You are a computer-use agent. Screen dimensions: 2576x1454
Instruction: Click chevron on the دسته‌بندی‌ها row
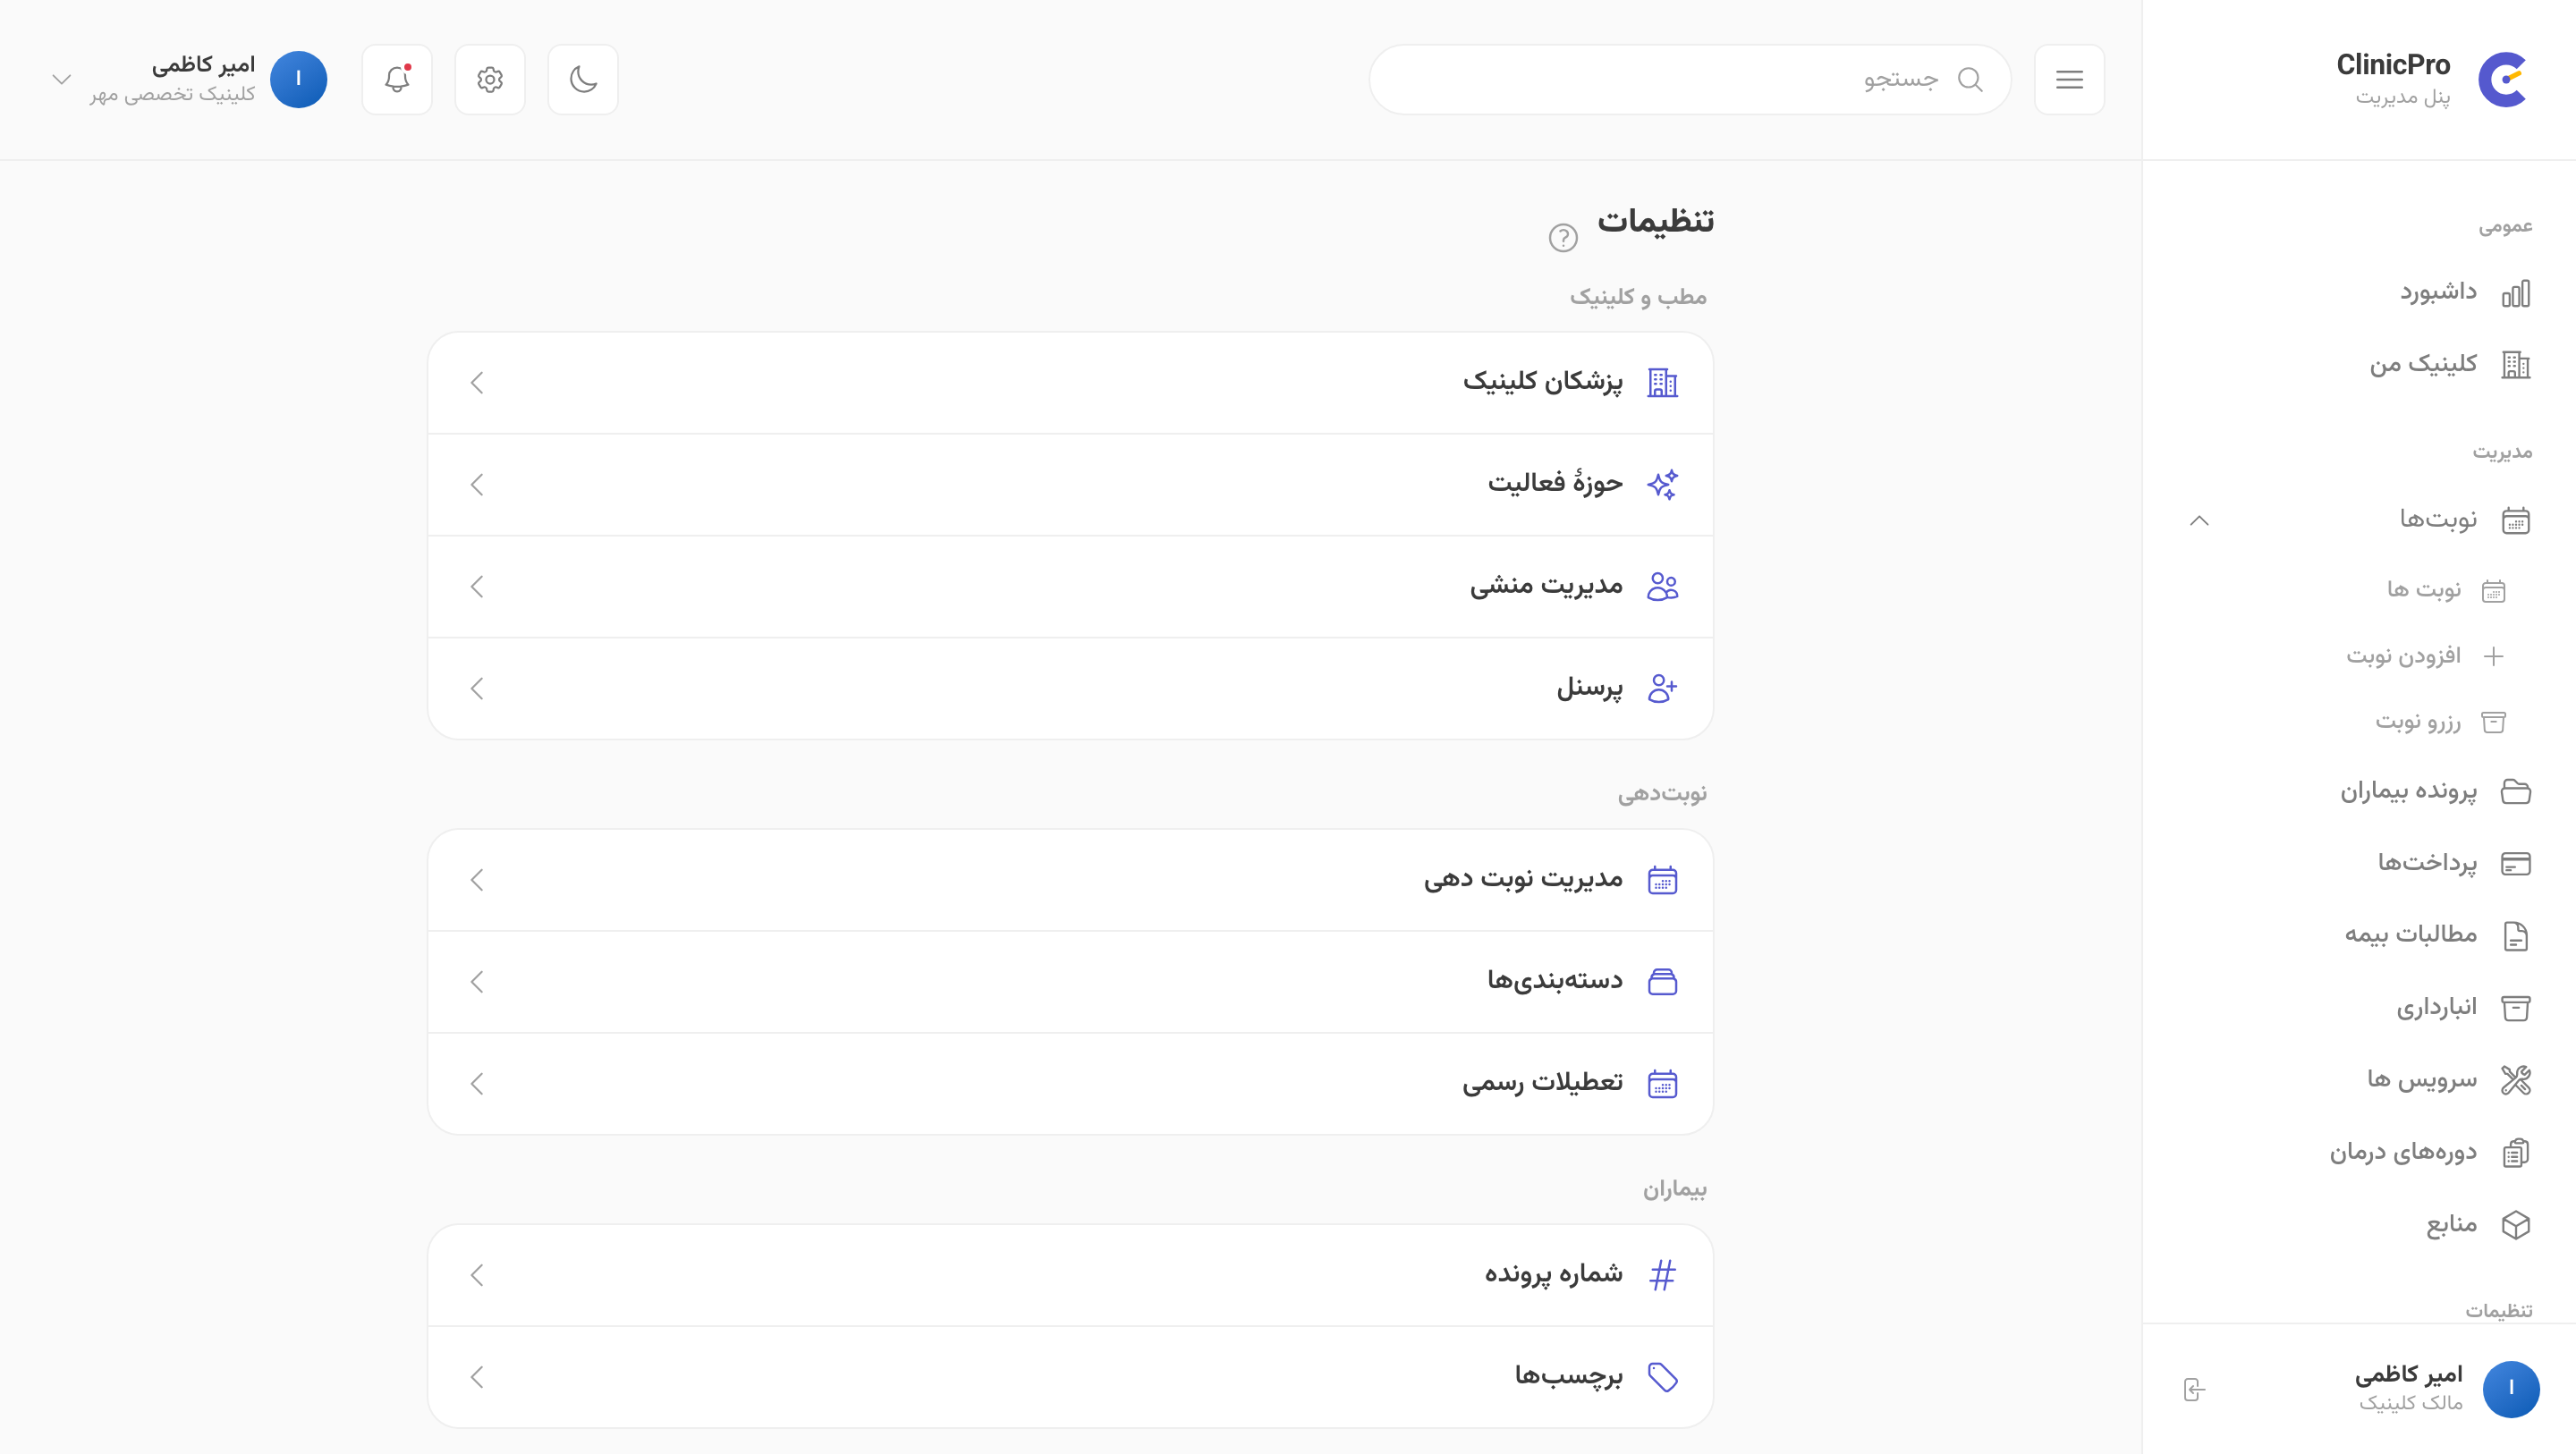tap(477, 982)
